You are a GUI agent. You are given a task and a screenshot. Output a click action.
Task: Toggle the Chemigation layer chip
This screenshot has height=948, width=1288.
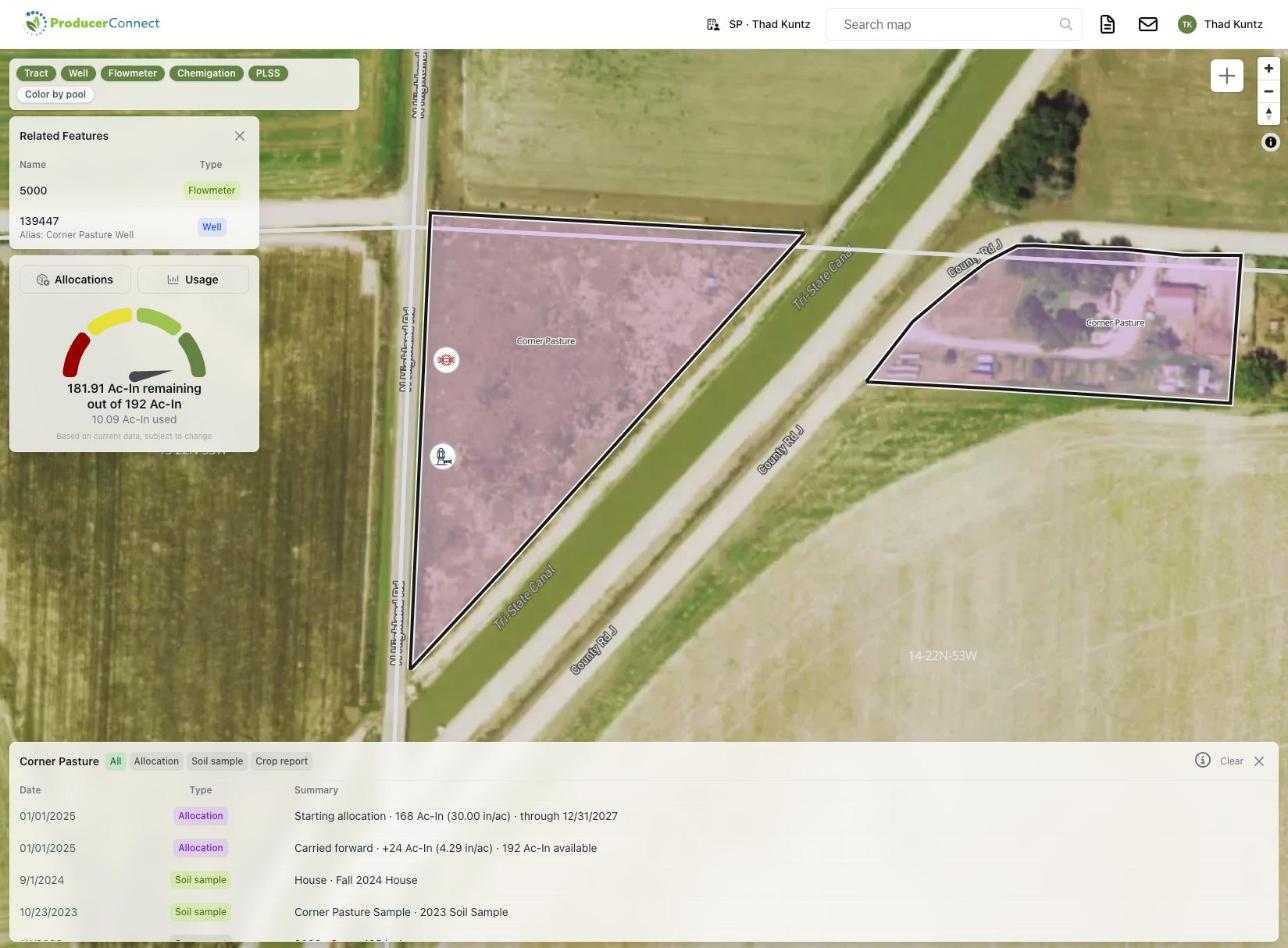click(x=206, y=73)
